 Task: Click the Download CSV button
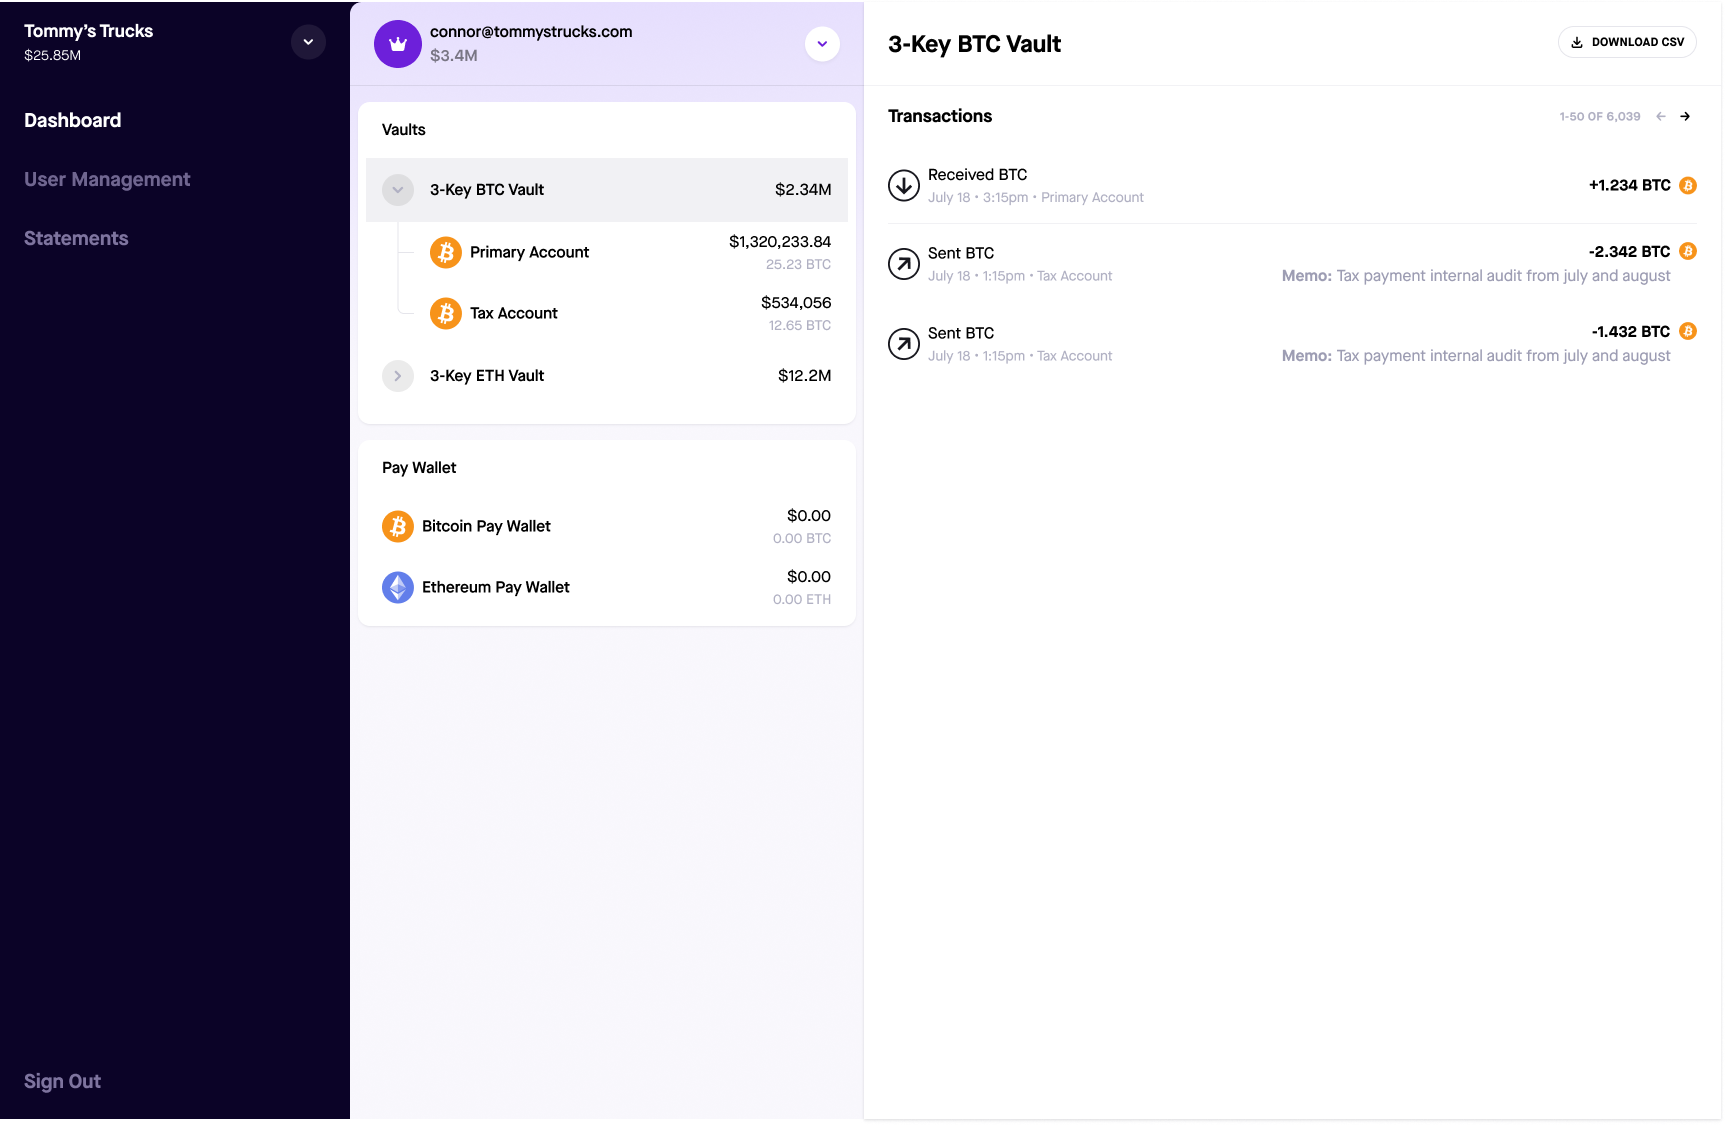[x=1627, y=42]
